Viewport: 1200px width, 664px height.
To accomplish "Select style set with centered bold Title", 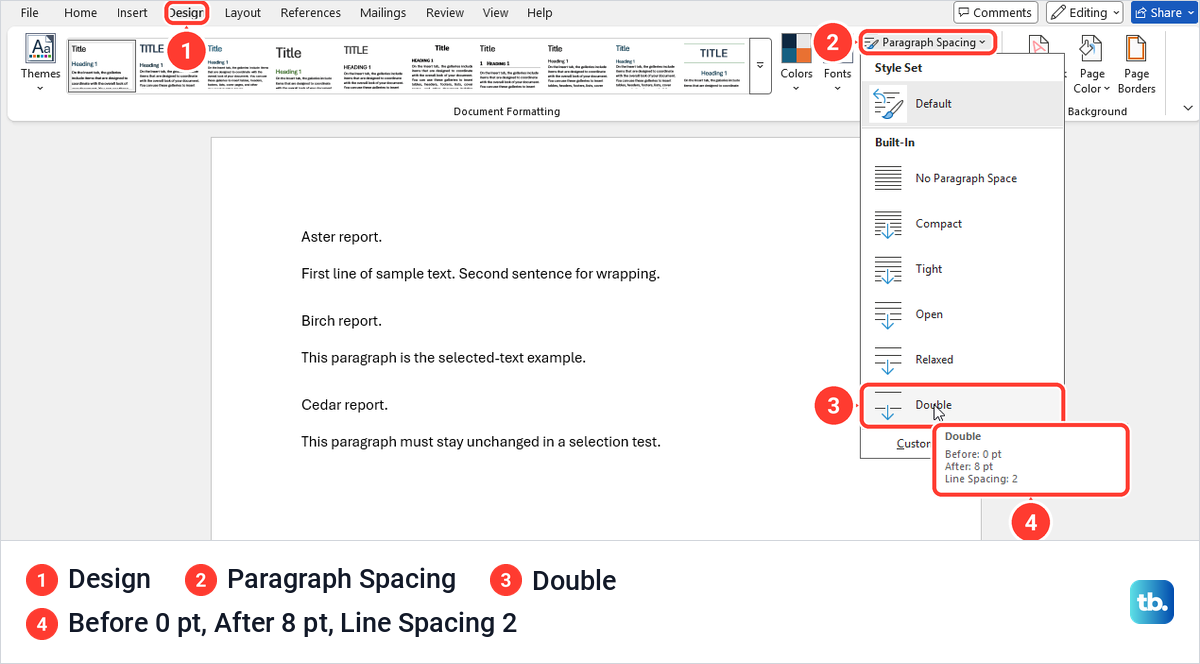I will (x=441, y=66).
